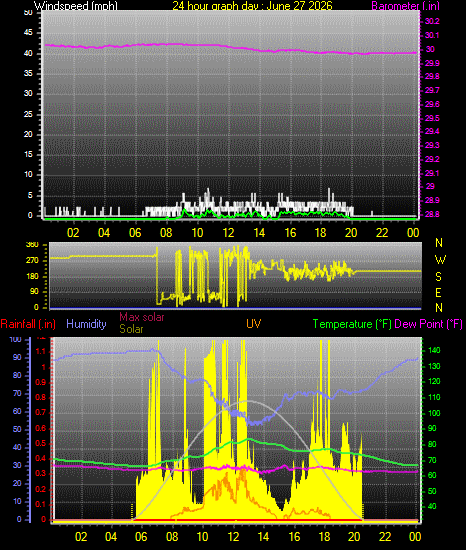
Task: Click 0.1 on the rainfall axis
Action: pyautogui.click(x=41, y=504)
